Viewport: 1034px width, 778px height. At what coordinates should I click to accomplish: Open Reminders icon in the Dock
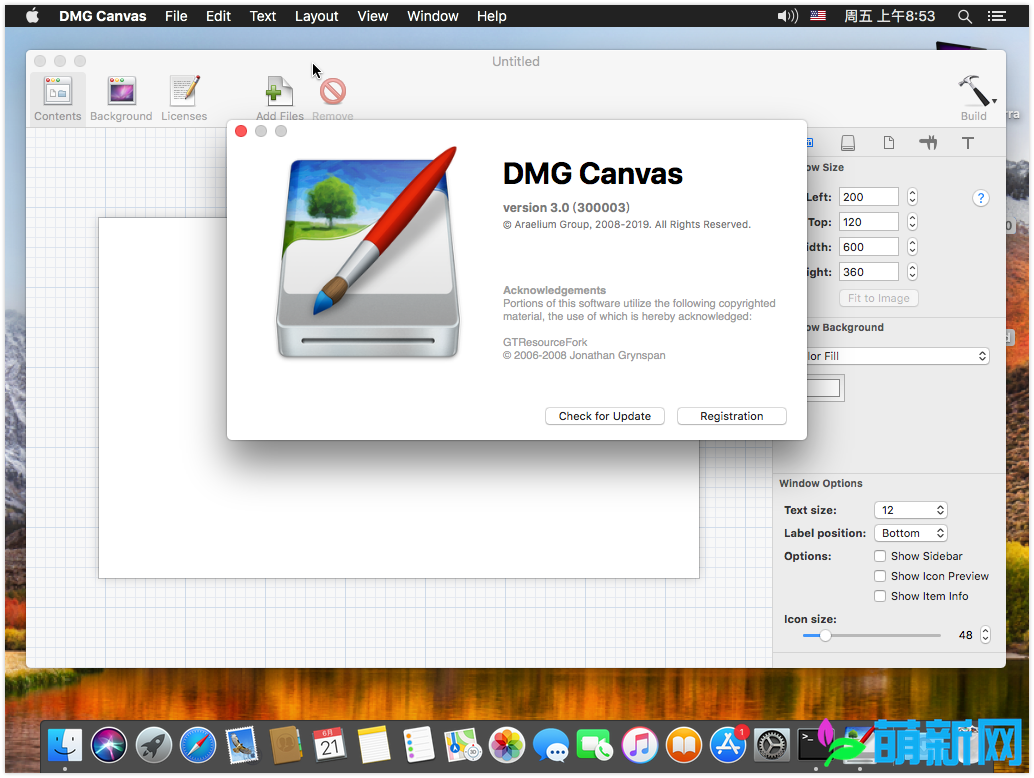coord(419,745)
